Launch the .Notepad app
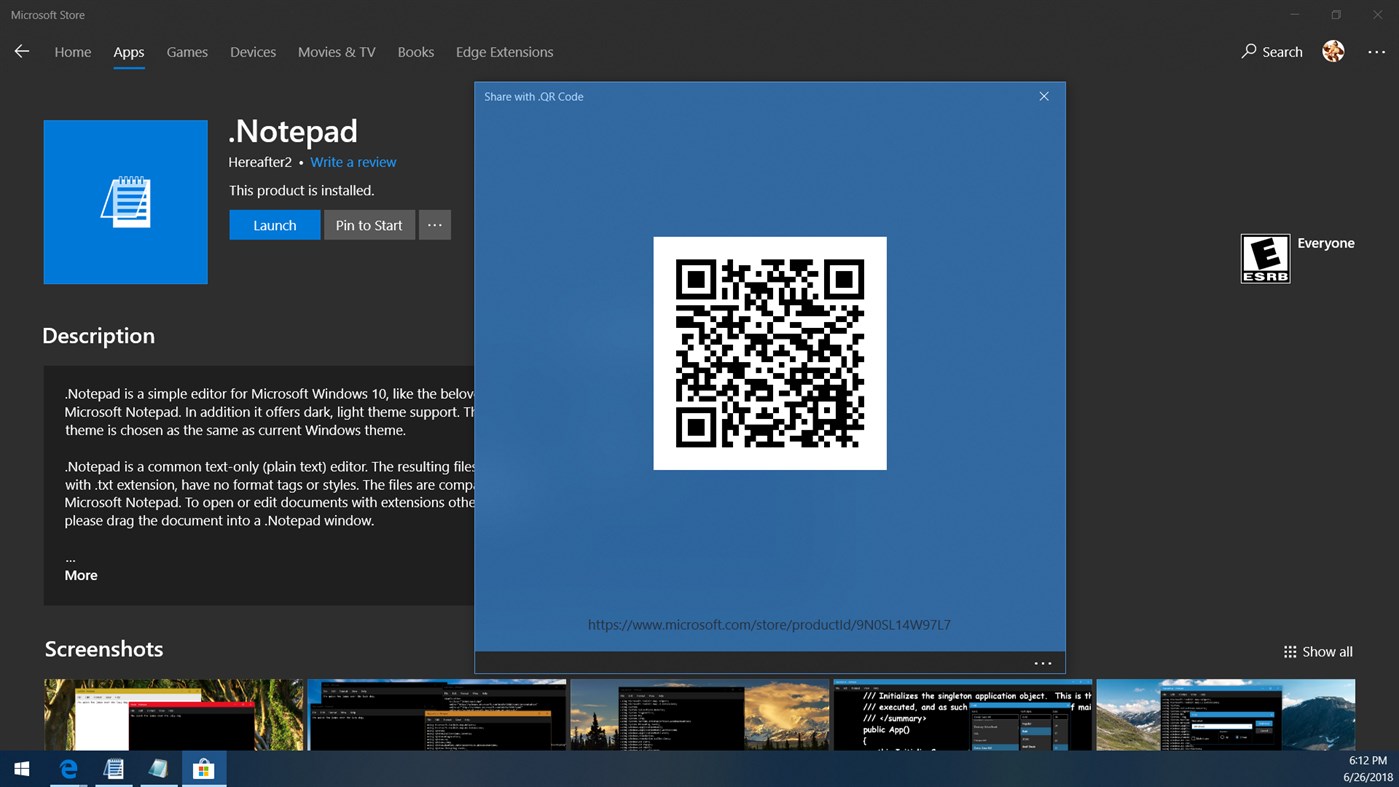 tap(274, 224)
